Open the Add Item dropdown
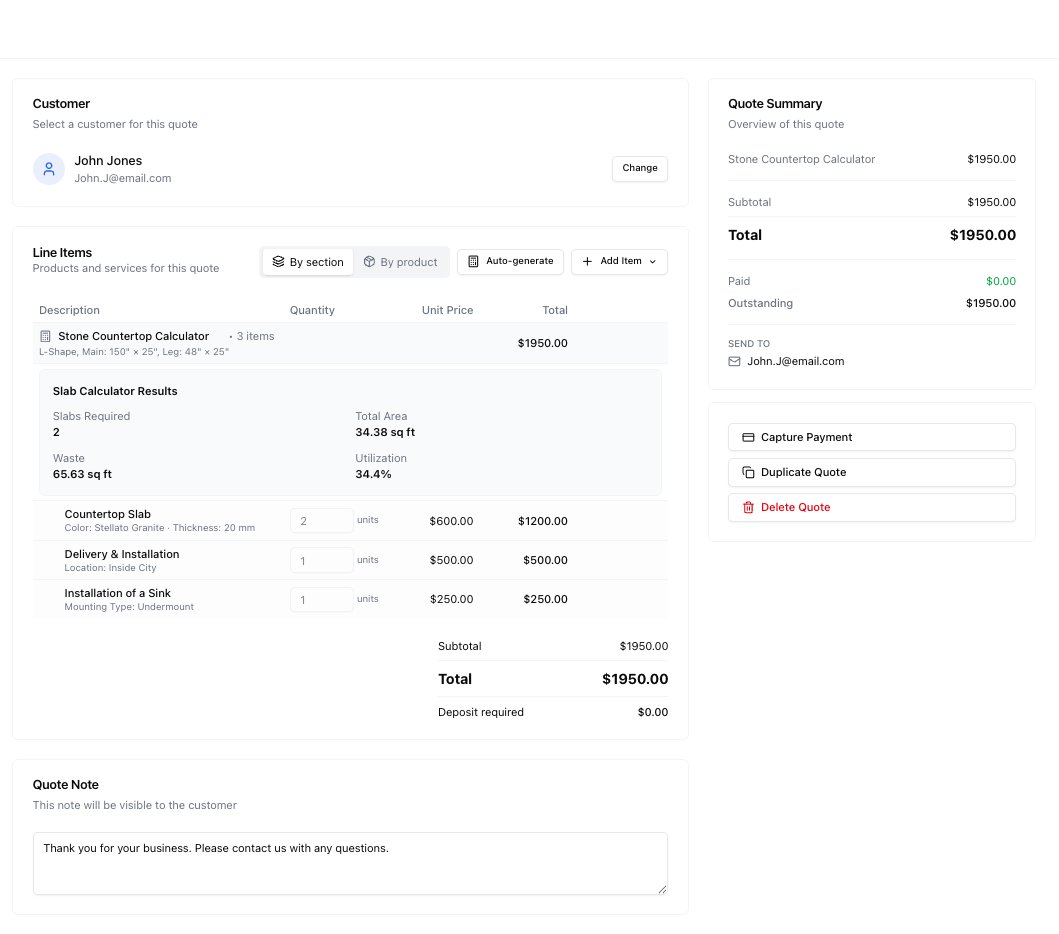Viewport: 1059px width, 934px height. click(x=619, y=261)
